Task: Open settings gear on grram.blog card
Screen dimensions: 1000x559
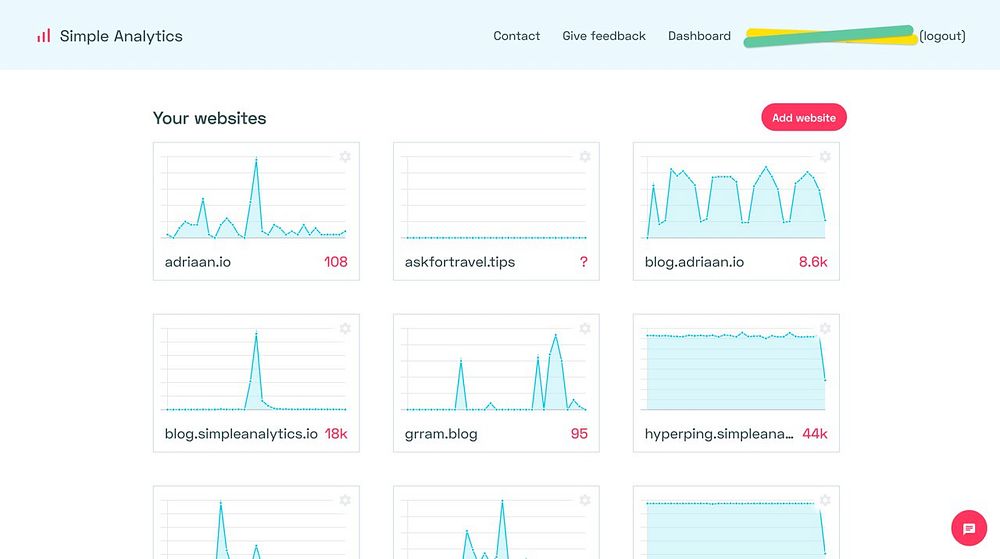Action: [x=585, y=328]
